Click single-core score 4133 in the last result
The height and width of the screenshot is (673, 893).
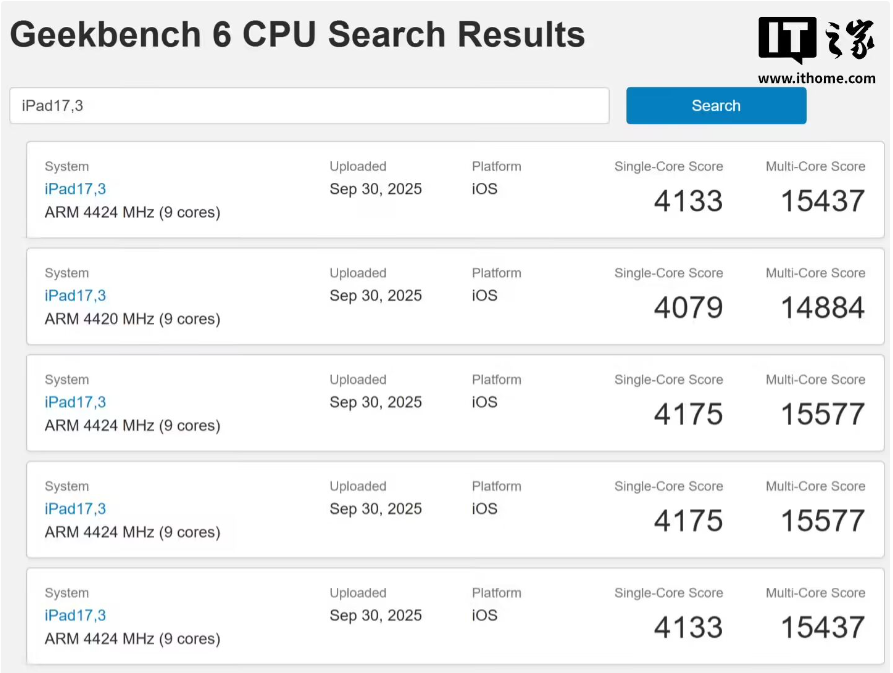[x=688, y=628]
